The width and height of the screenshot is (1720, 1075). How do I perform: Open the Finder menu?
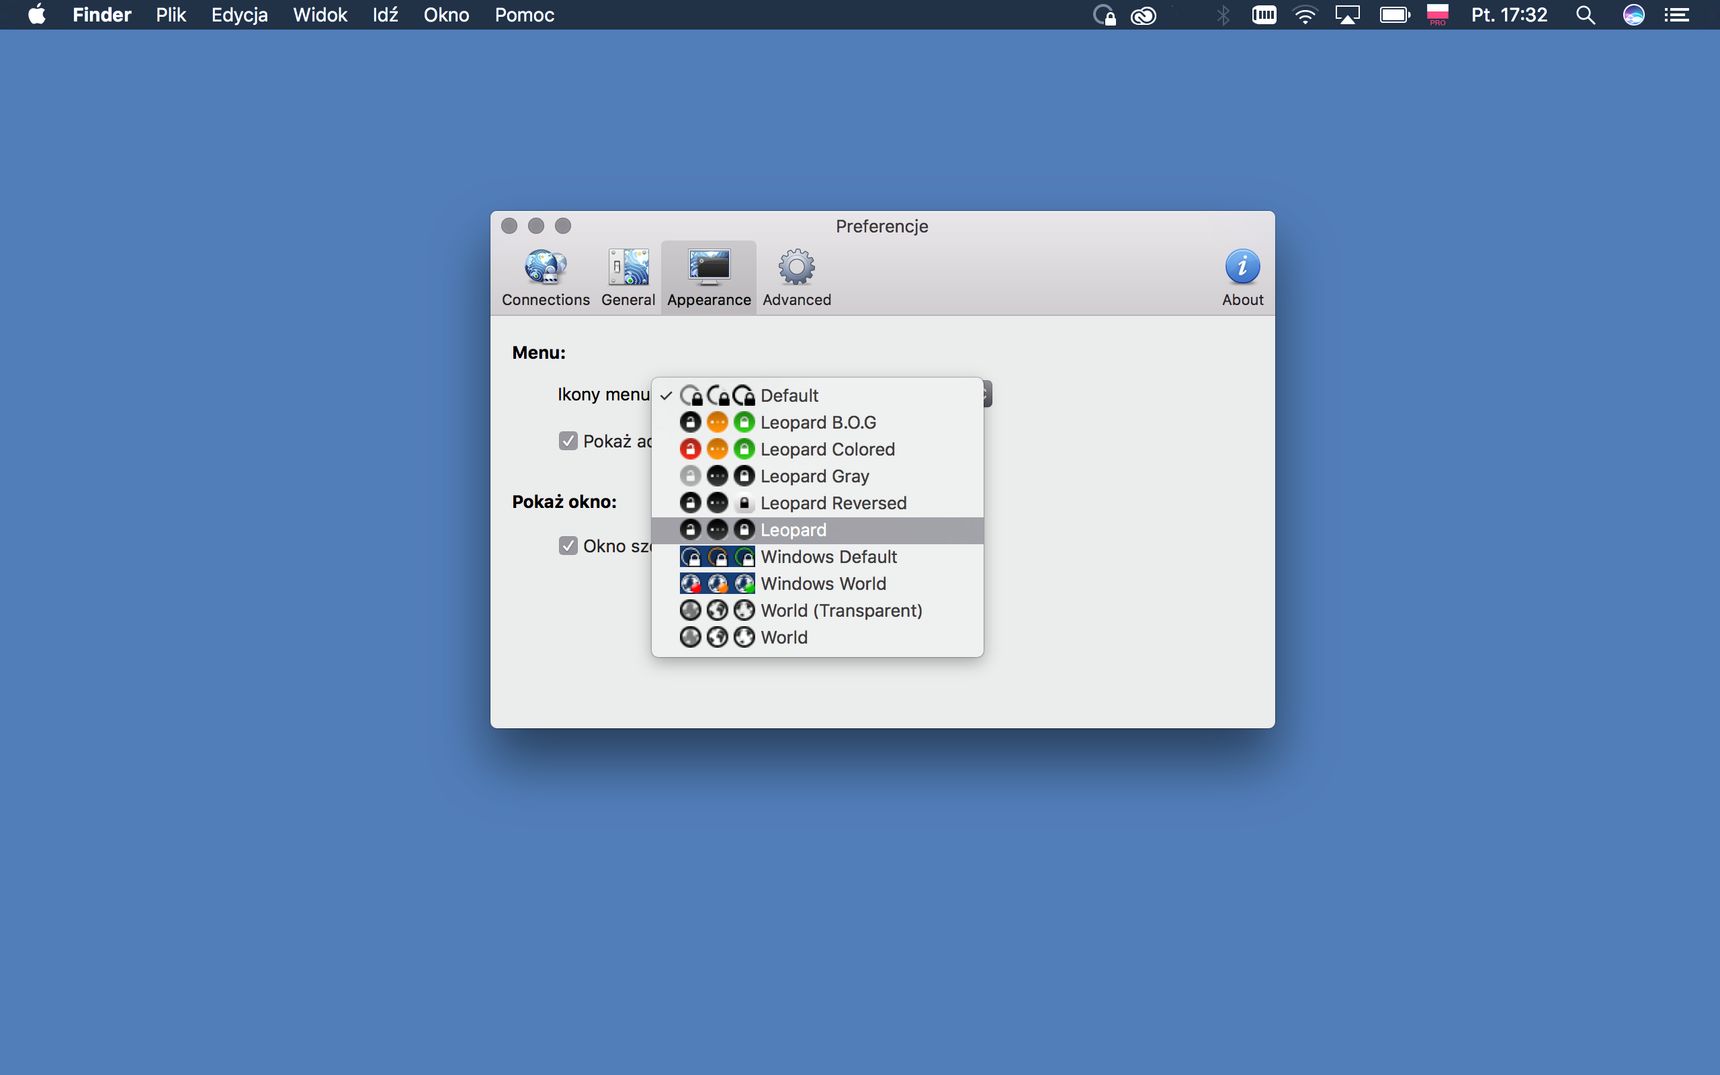click(102, 15)
